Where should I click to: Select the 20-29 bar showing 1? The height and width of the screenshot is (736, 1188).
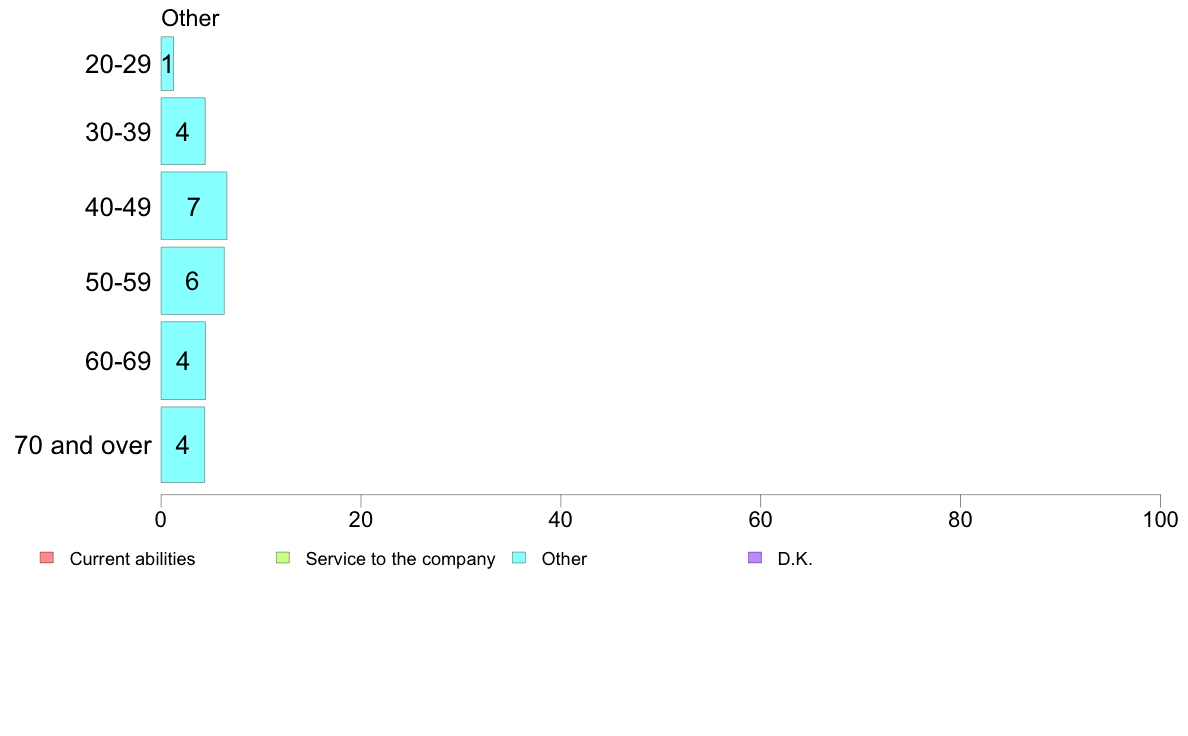tap(167, 64)
